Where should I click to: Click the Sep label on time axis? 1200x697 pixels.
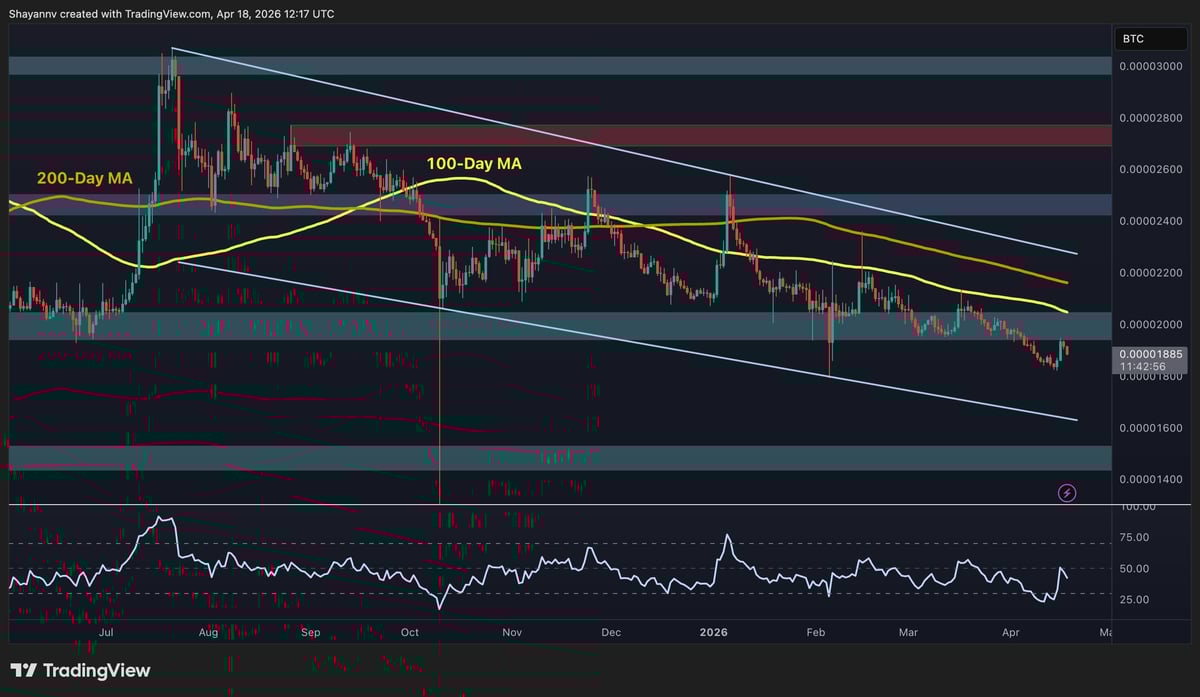[x=311, y=633]
